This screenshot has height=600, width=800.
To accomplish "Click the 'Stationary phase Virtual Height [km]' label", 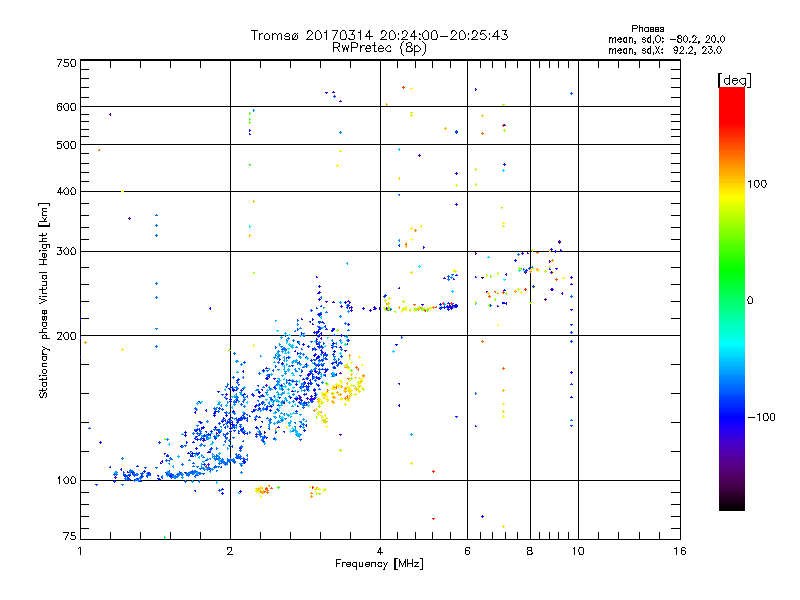I will coord(43,300).
